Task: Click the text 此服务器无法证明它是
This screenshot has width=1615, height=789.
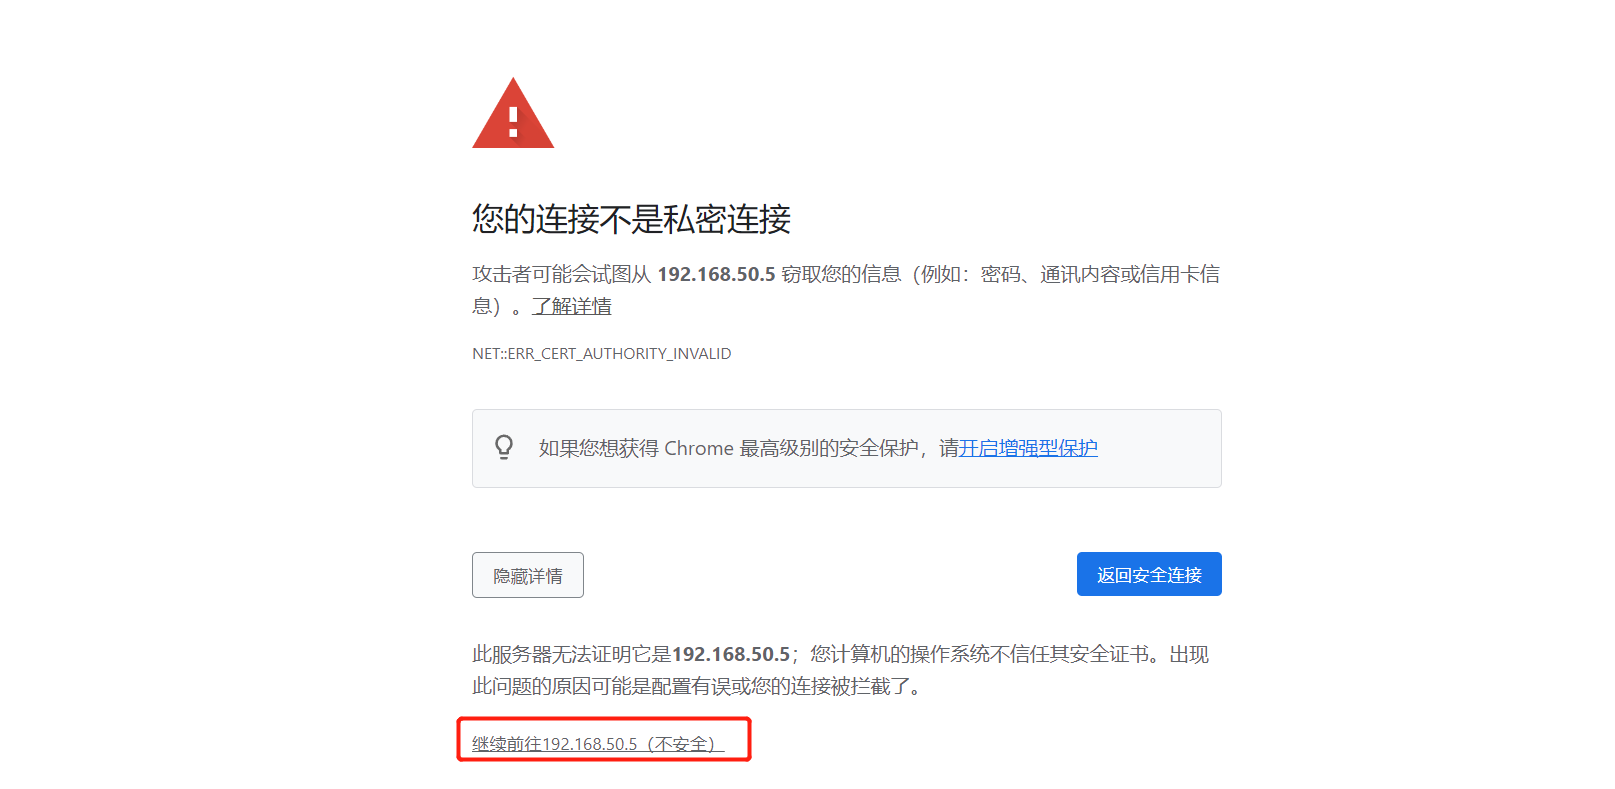Action: pos(572,654)
